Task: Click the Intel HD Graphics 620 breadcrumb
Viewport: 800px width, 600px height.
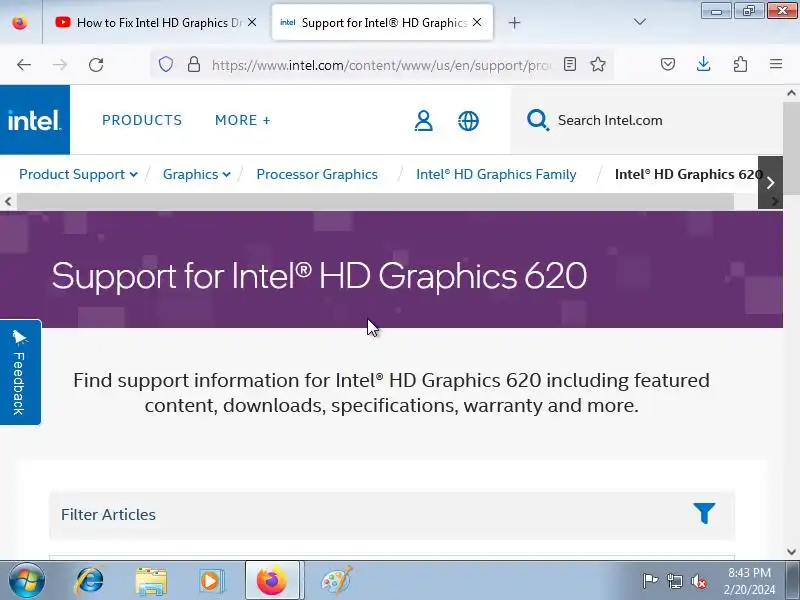Action: 688,174
